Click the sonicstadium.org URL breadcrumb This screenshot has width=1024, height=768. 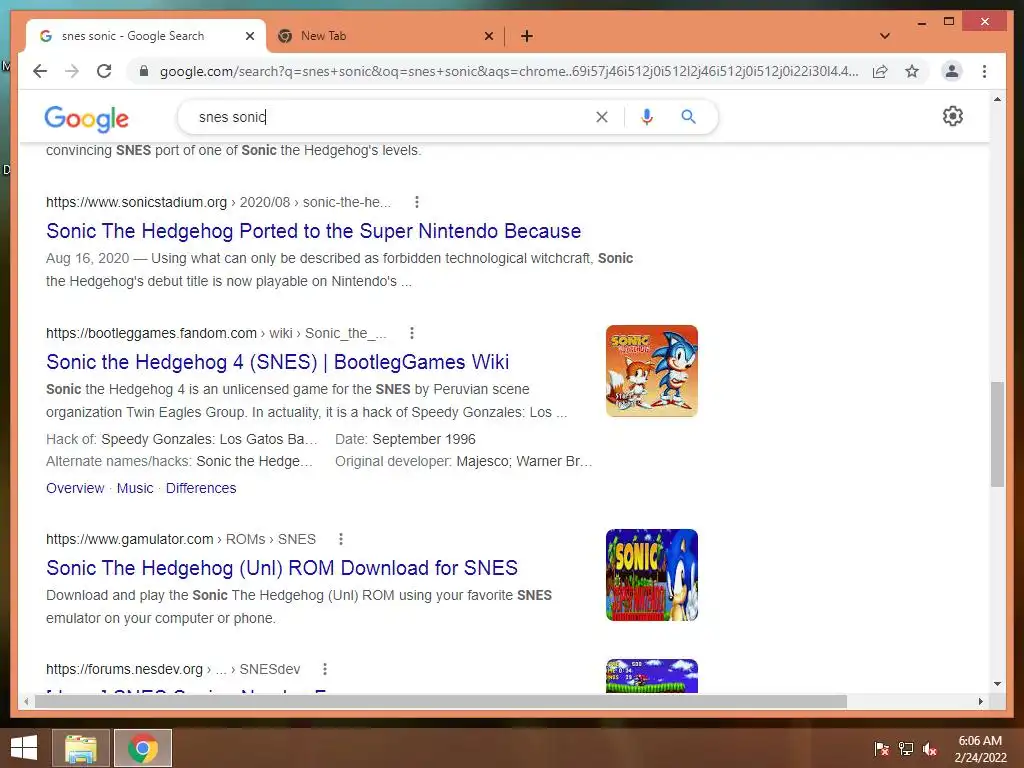218,202
